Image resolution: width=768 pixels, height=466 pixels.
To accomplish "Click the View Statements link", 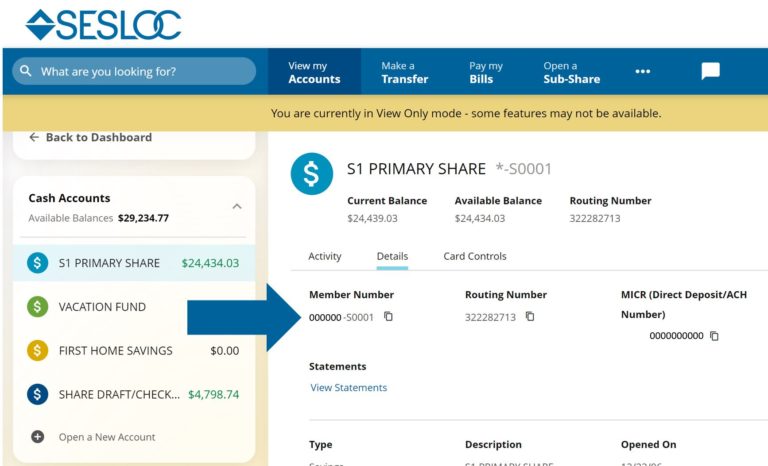I will pos(348,388).
